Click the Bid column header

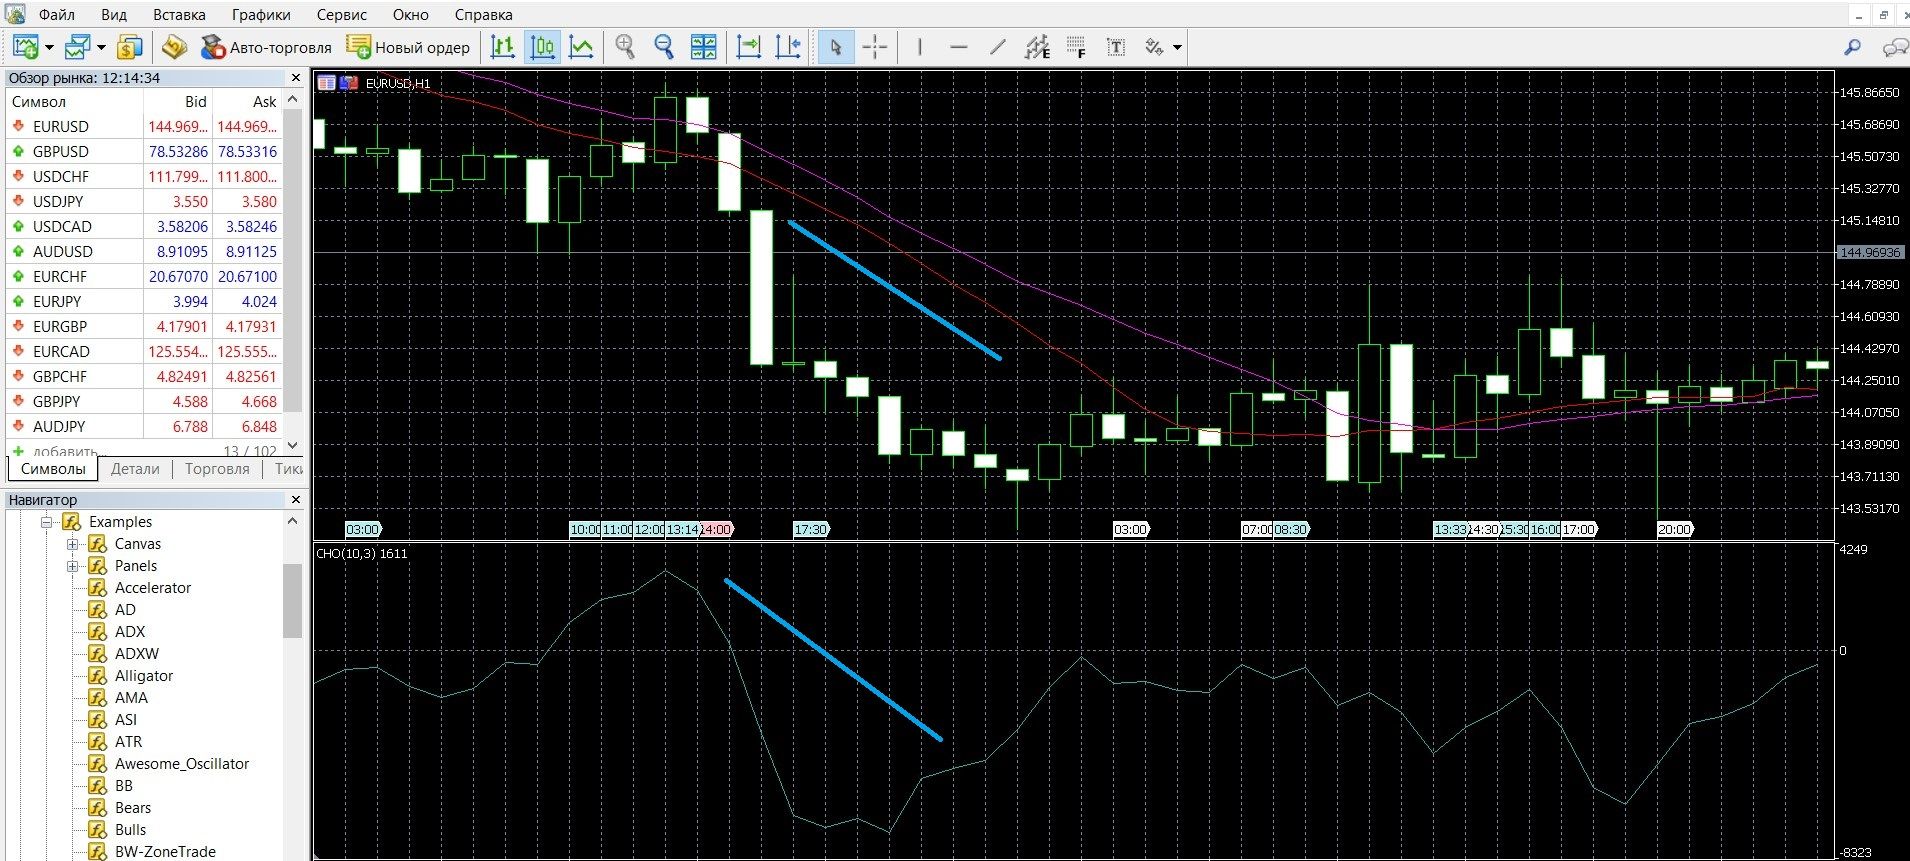point(178,102)
